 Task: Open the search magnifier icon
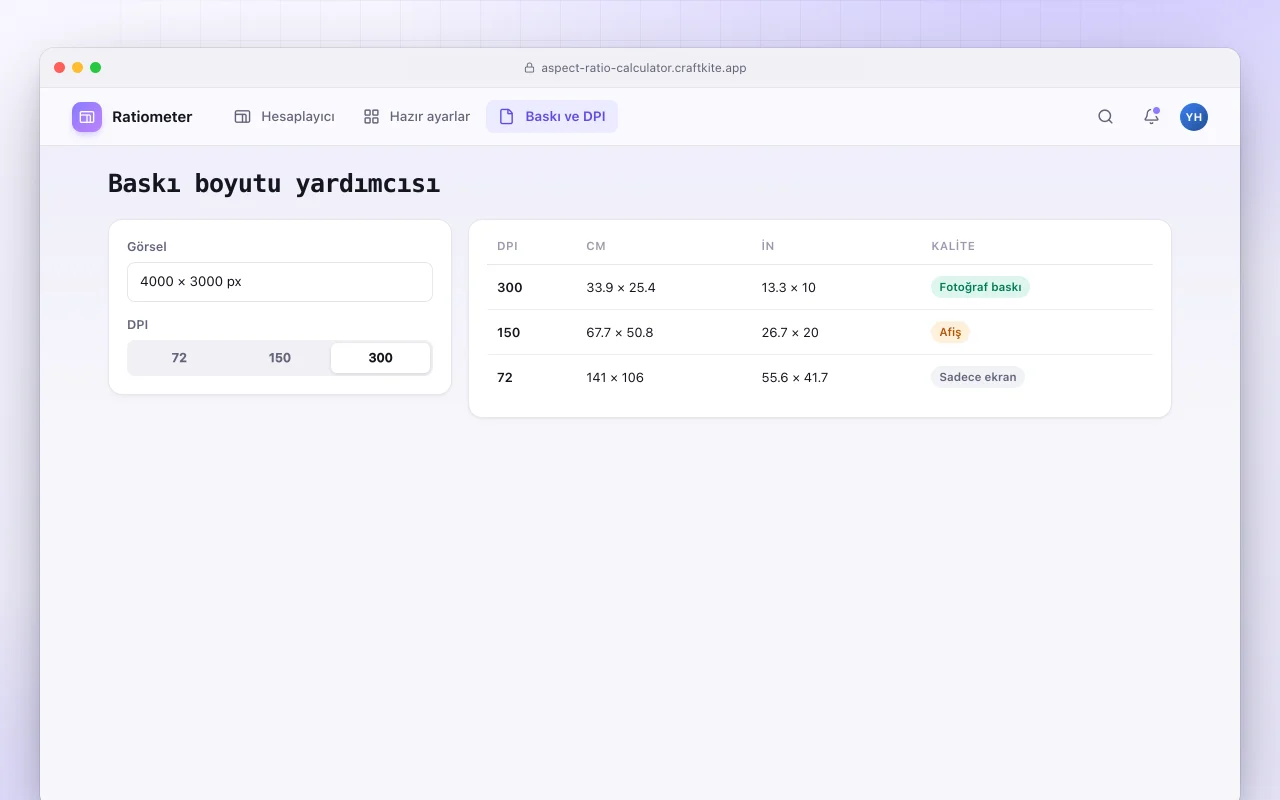1105,117
